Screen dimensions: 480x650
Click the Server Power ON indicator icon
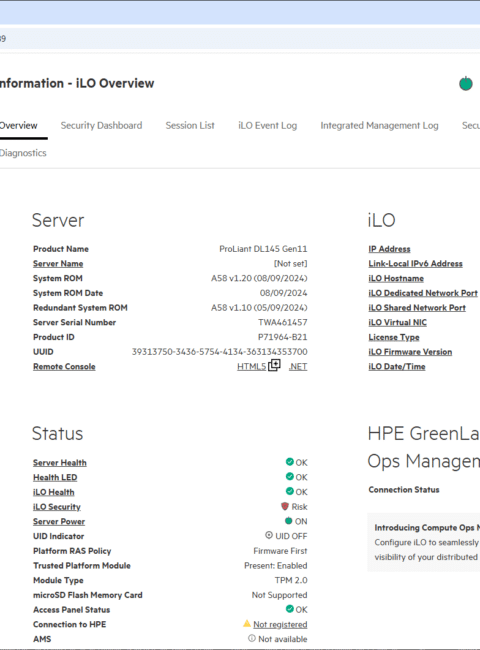289,521
